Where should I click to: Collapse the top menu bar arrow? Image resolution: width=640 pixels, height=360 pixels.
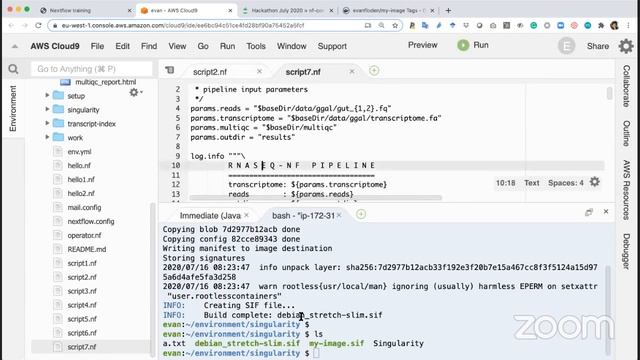coord(15,46)
